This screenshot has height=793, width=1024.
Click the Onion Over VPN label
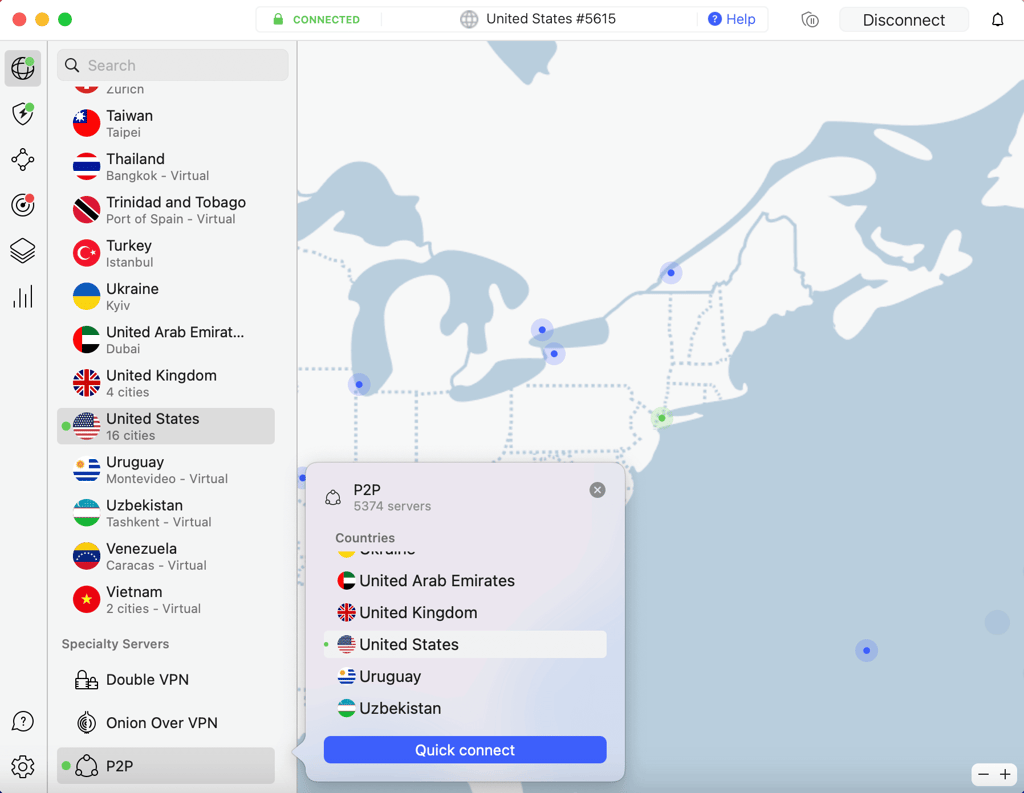(x=162, y=723)
